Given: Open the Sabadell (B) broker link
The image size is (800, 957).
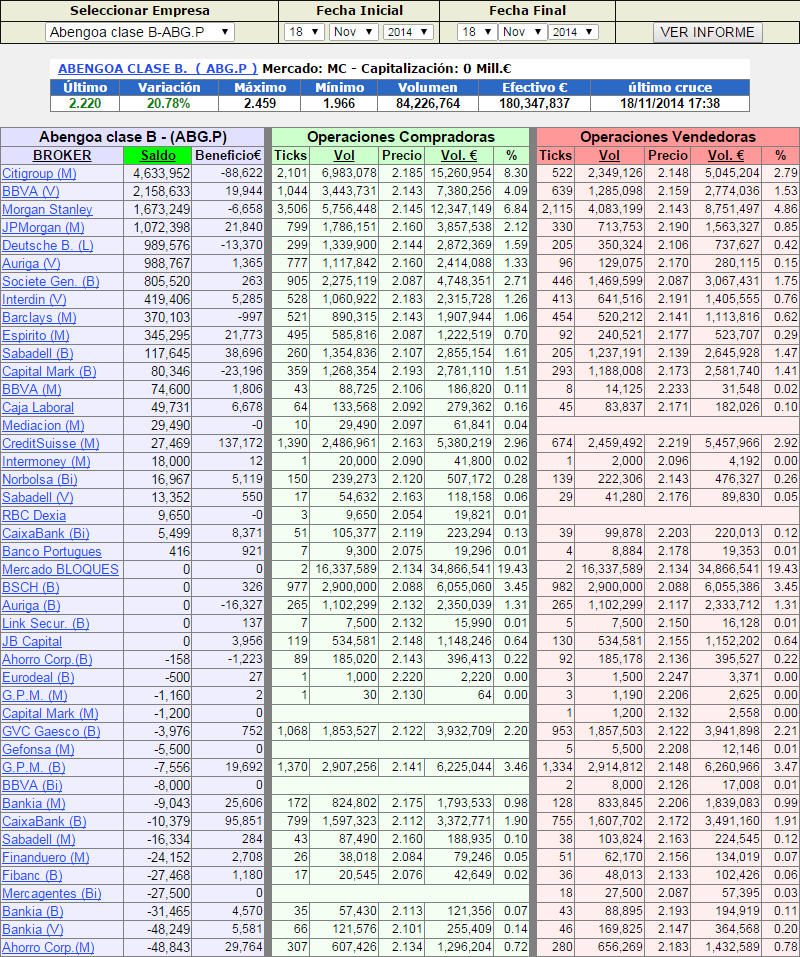Looking at the screenshot, I should pyautogui.click(x=37, y=353).
